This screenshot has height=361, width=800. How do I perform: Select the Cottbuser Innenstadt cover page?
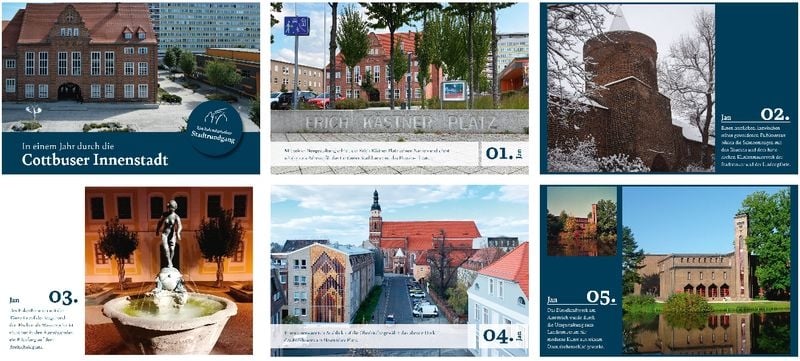pos(131,88)
